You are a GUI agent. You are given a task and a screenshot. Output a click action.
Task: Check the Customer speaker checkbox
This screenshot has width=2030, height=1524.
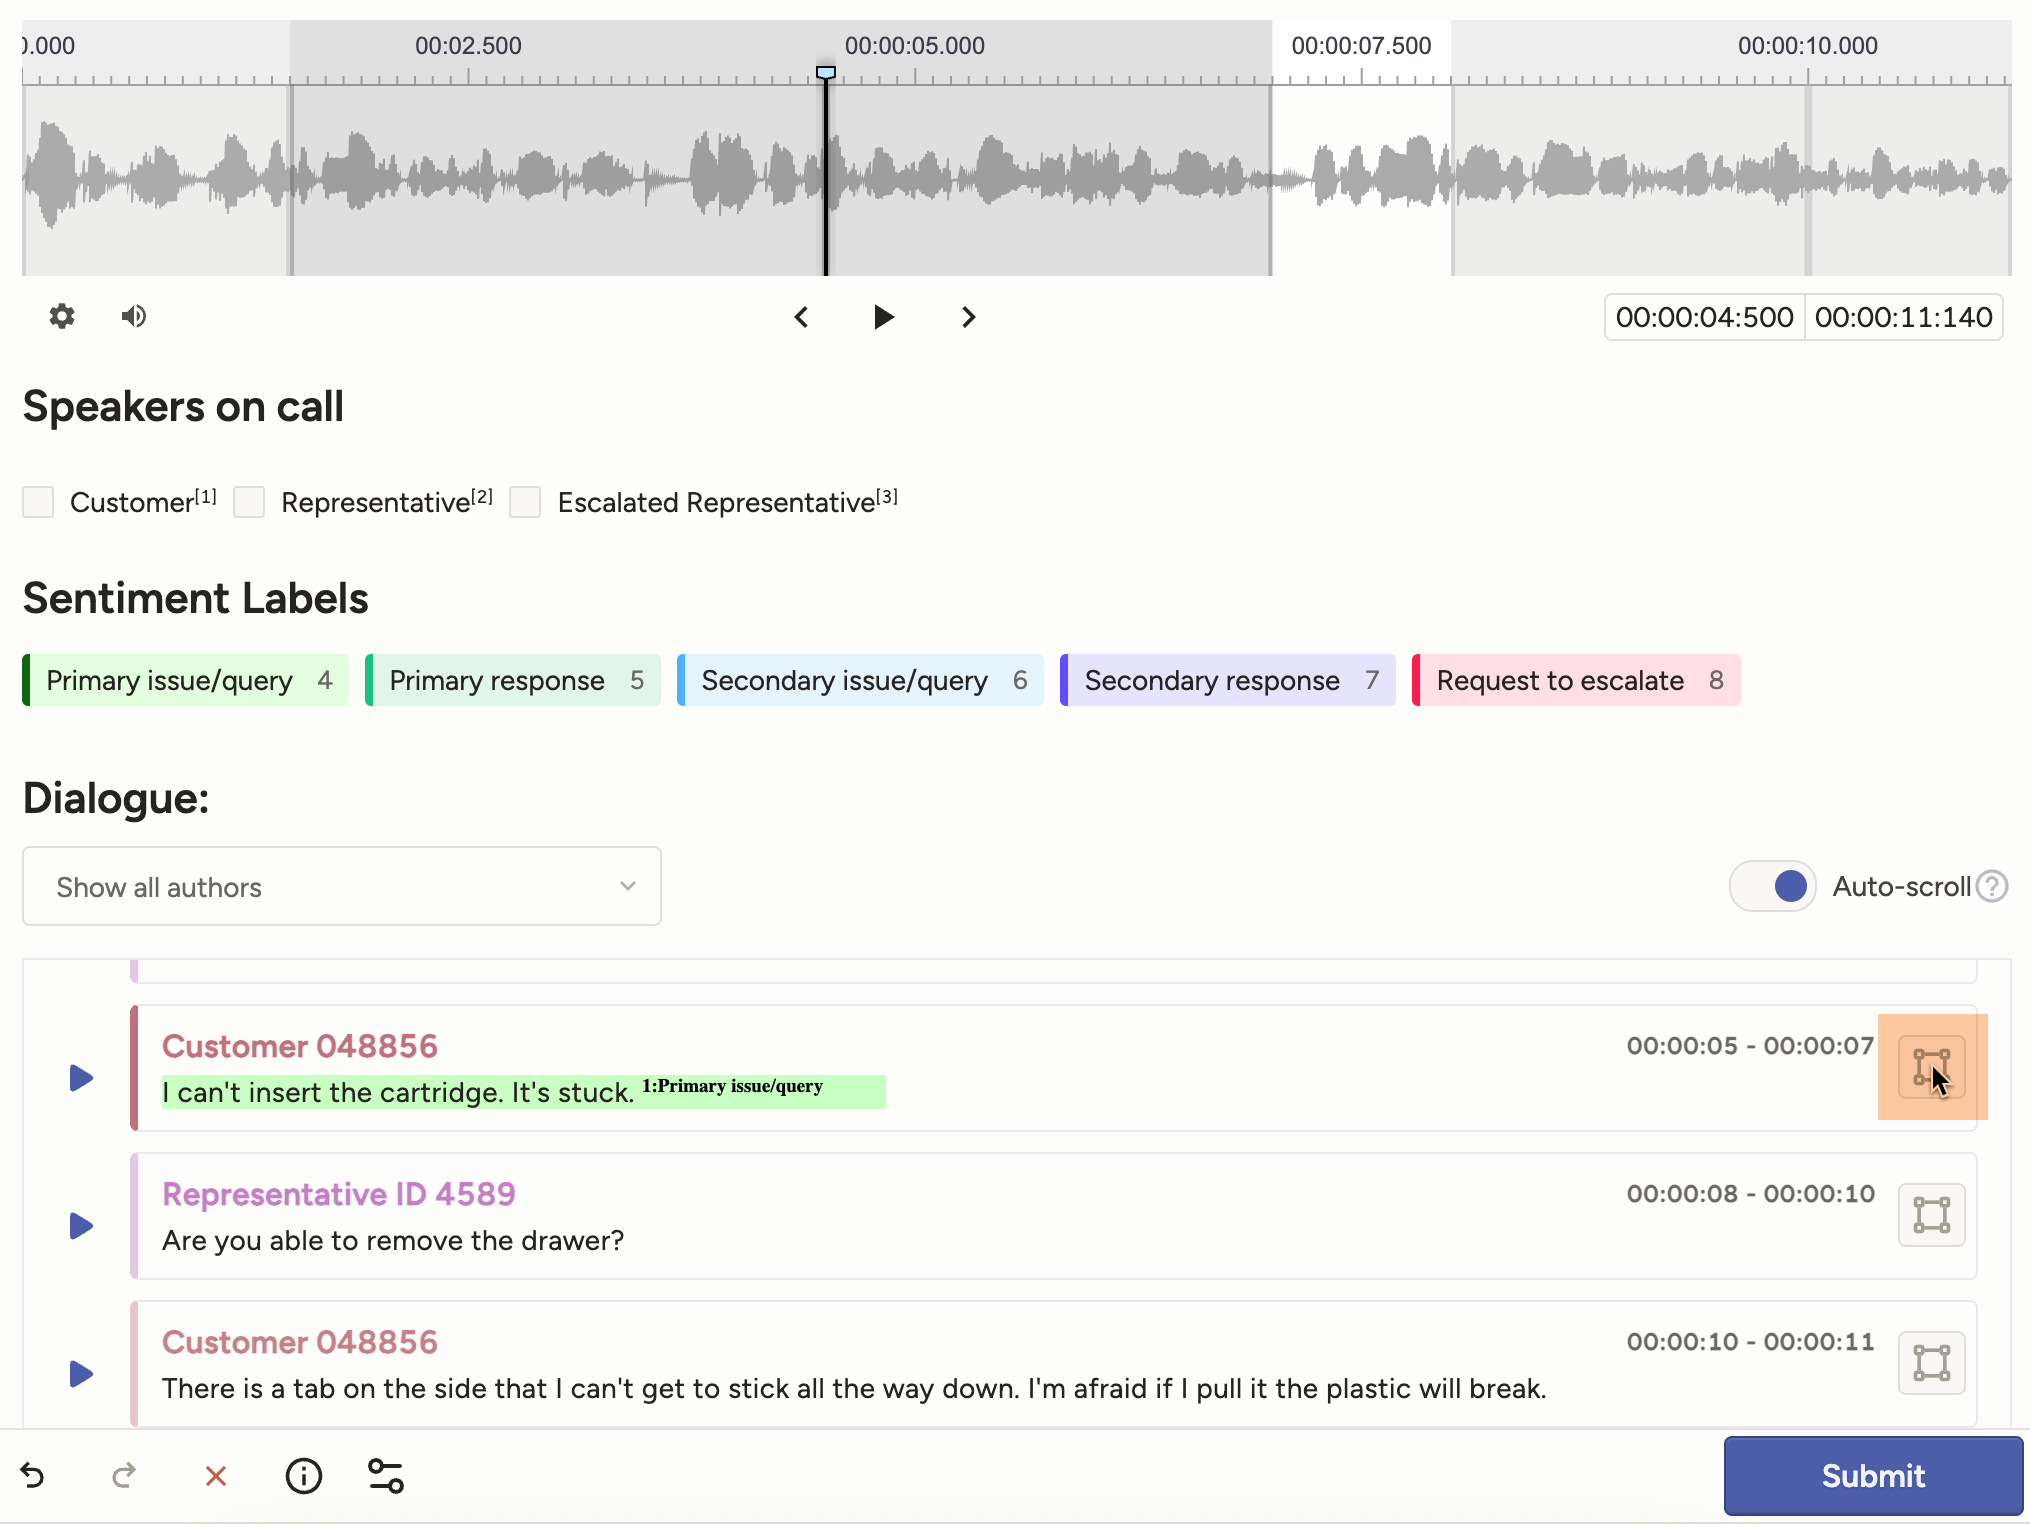(x=38, y=502)
